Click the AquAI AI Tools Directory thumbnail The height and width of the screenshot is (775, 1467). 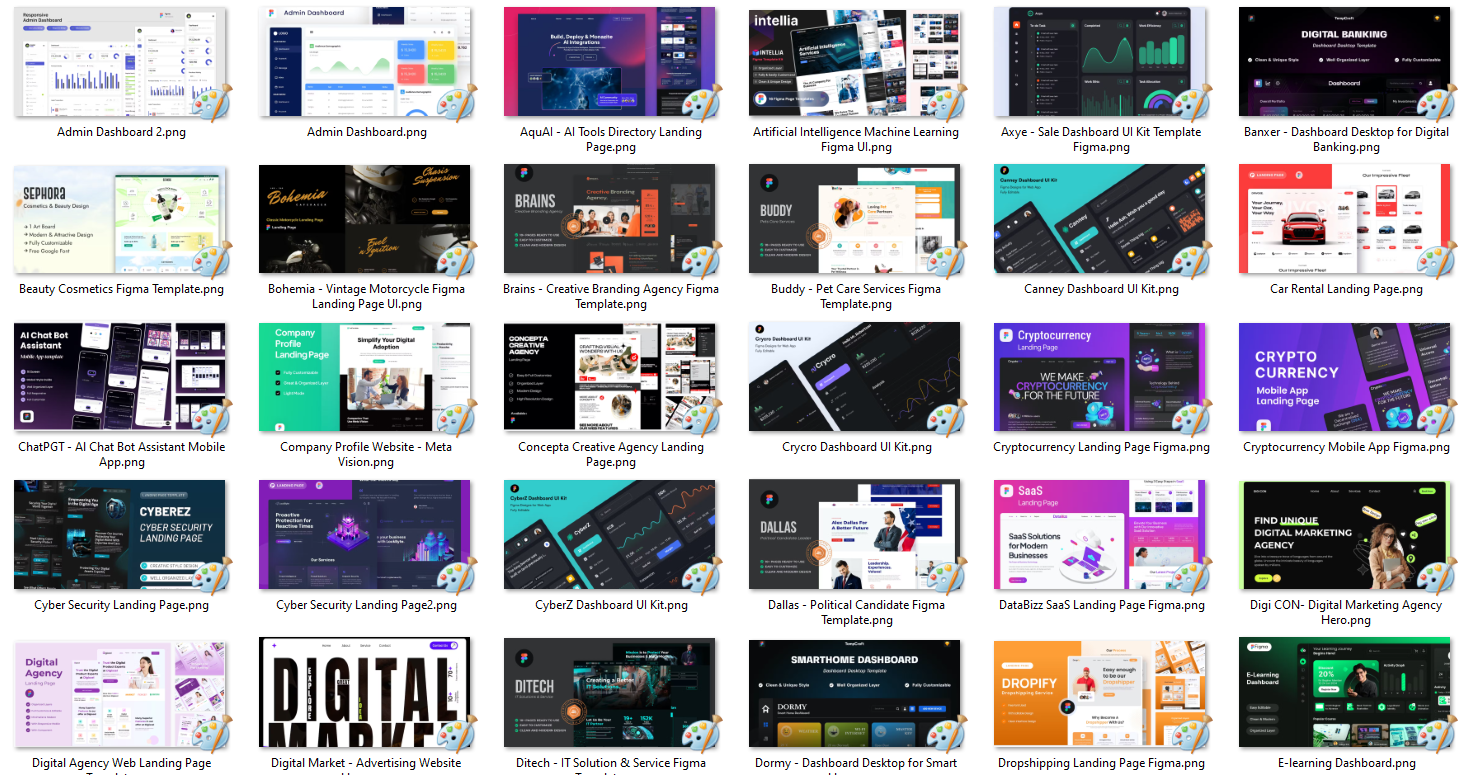point(610,62)
